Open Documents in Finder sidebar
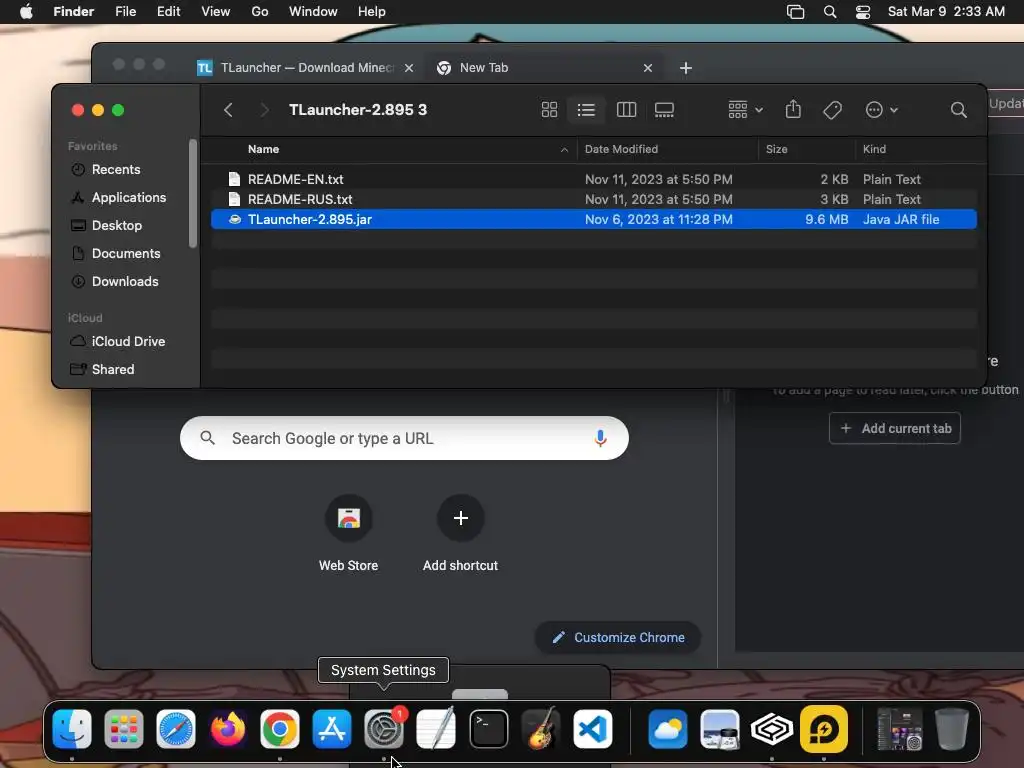1024x768 pixels. [x=125, y=254]
